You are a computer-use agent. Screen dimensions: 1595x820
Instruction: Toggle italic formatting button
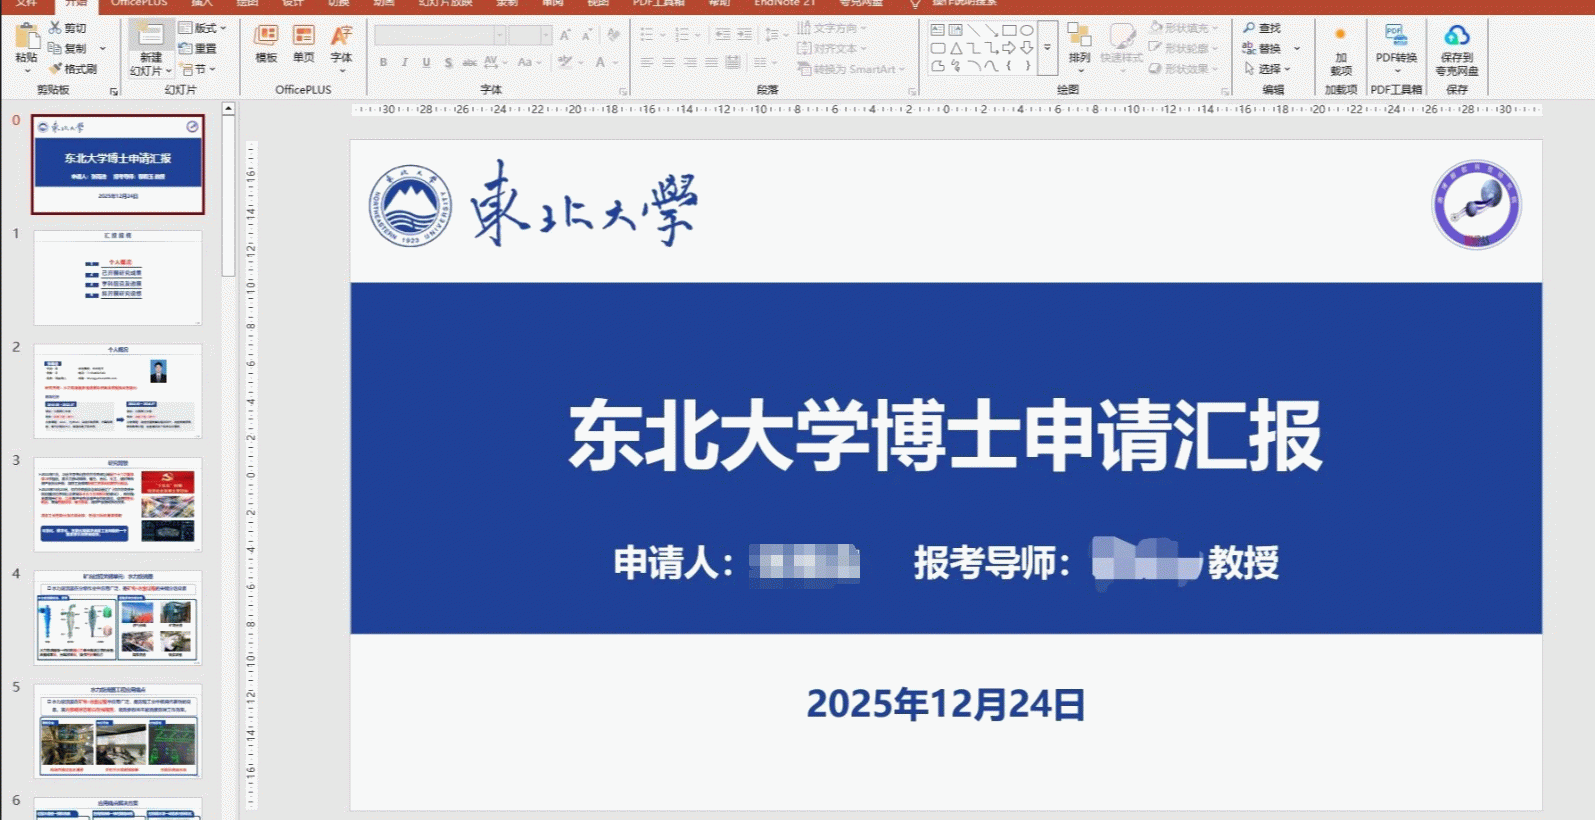(405, 62)
